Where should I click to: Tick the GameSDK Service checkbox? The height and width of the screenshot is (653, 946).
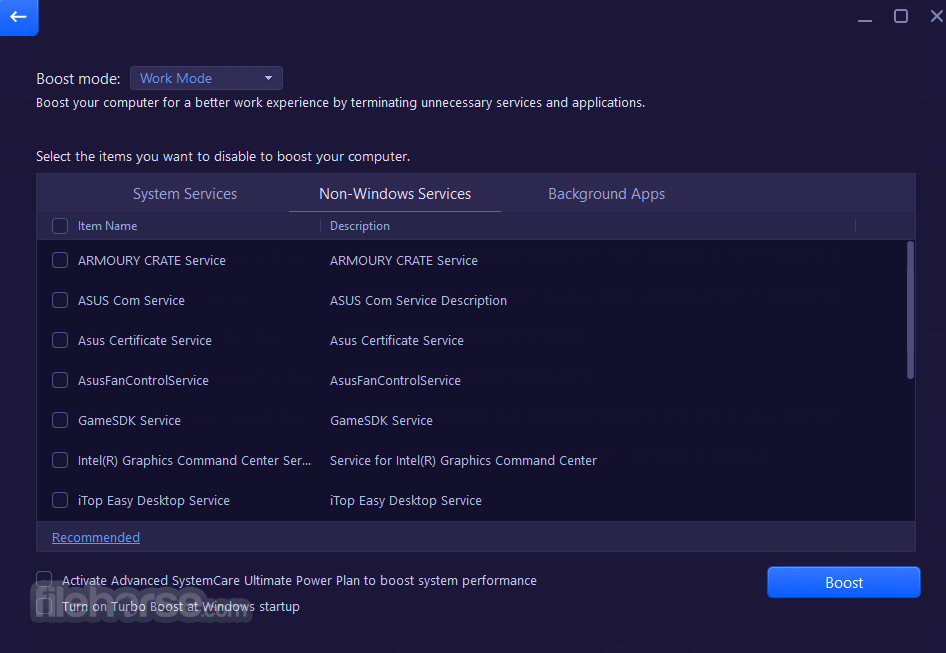pos(60,420)
